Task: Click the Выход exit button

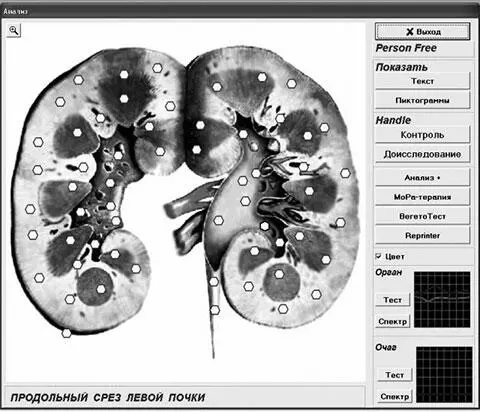Action: coord(423,32)
